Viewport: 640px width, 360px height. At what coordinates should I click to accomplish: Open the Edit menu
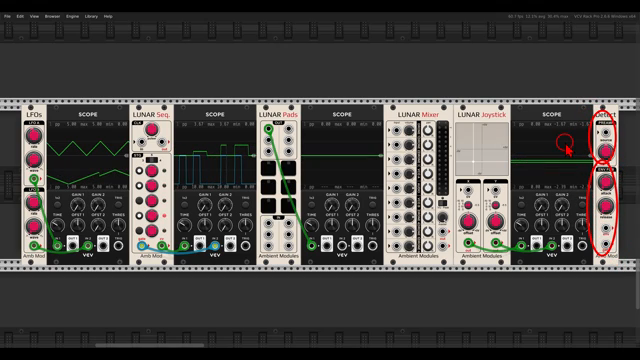pyautogui.click(x=20, y=16)
